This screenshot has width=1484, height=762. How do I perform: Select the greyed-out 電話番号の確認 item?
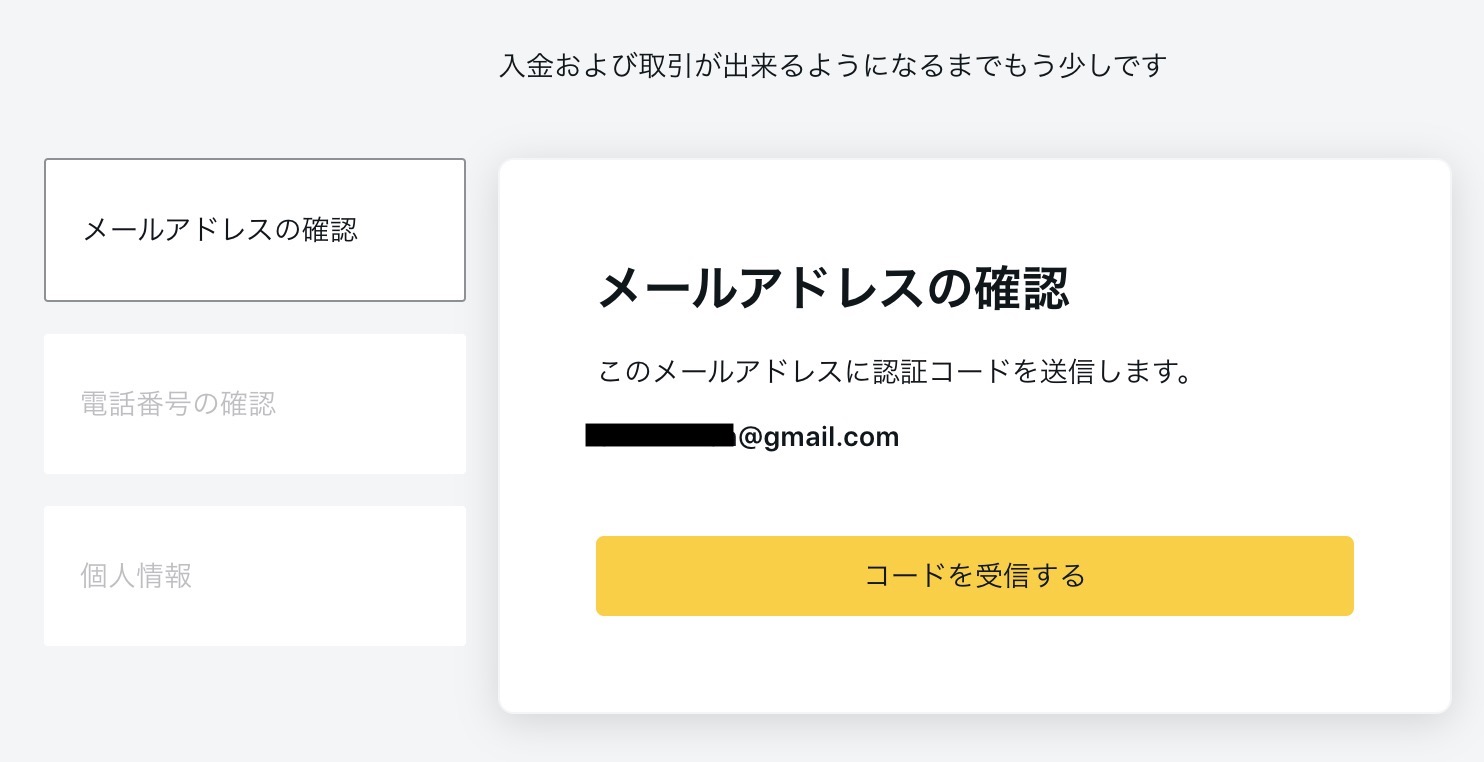click(178, 404)
